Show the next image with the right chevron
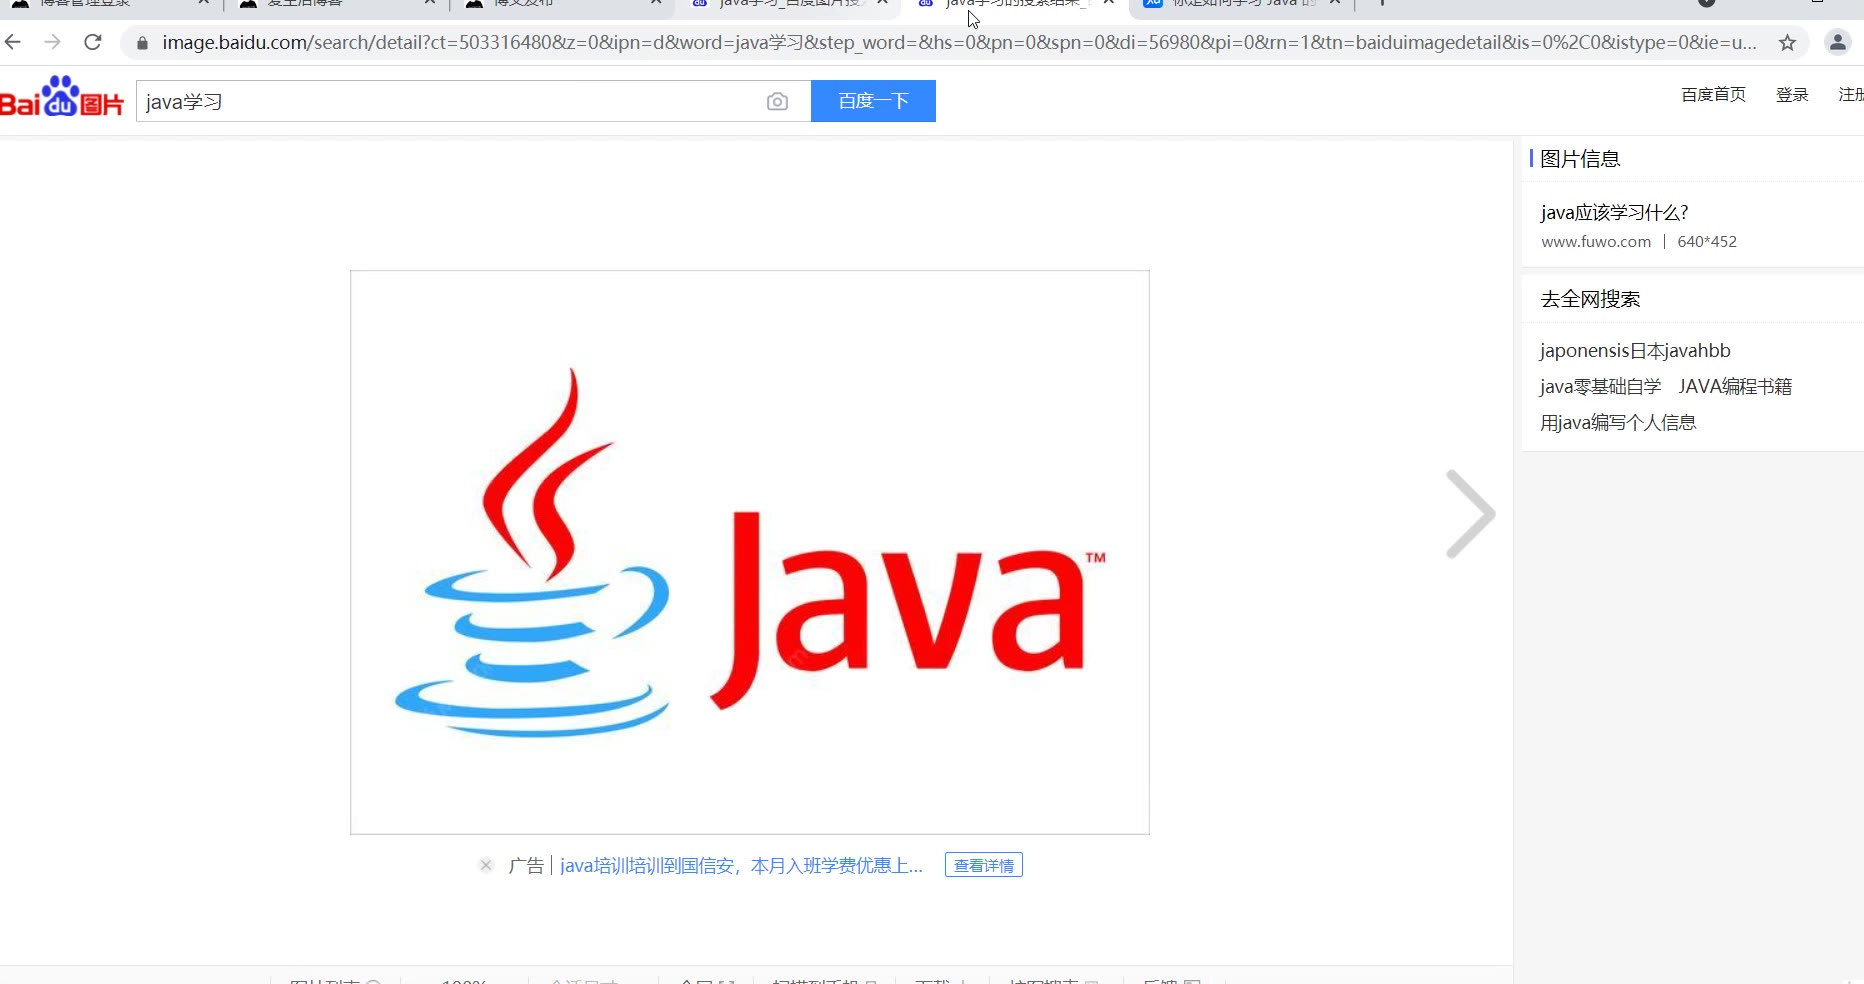The image size is (1864, 984). coord(1470,513)
